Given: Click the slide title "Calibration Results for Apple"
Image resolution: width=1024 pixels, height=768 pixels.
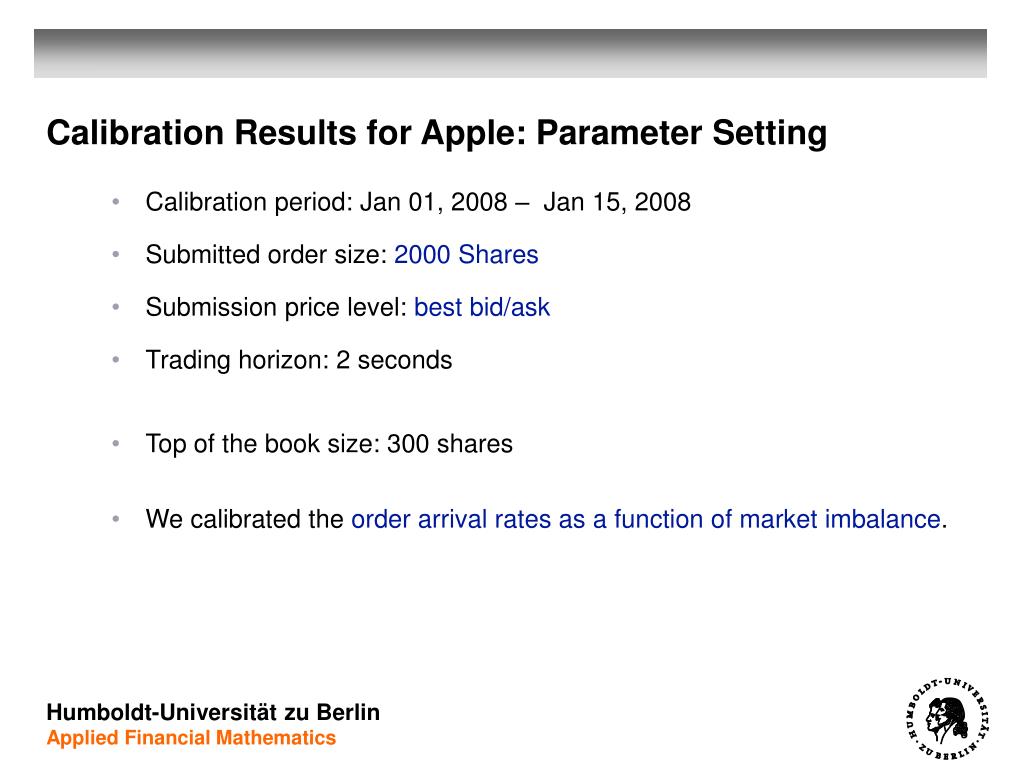Looking at the screenshot, I should pos(286,133).
